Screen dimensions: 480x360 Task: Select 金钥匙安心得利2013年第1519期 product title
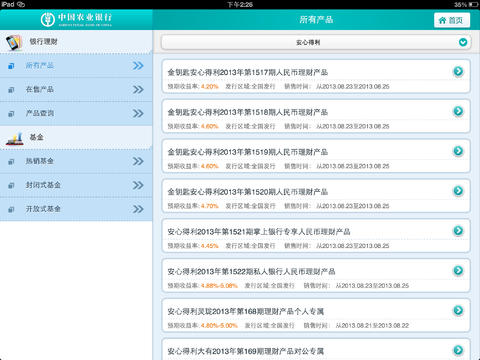pyautogui.click(x=248, y=152)
